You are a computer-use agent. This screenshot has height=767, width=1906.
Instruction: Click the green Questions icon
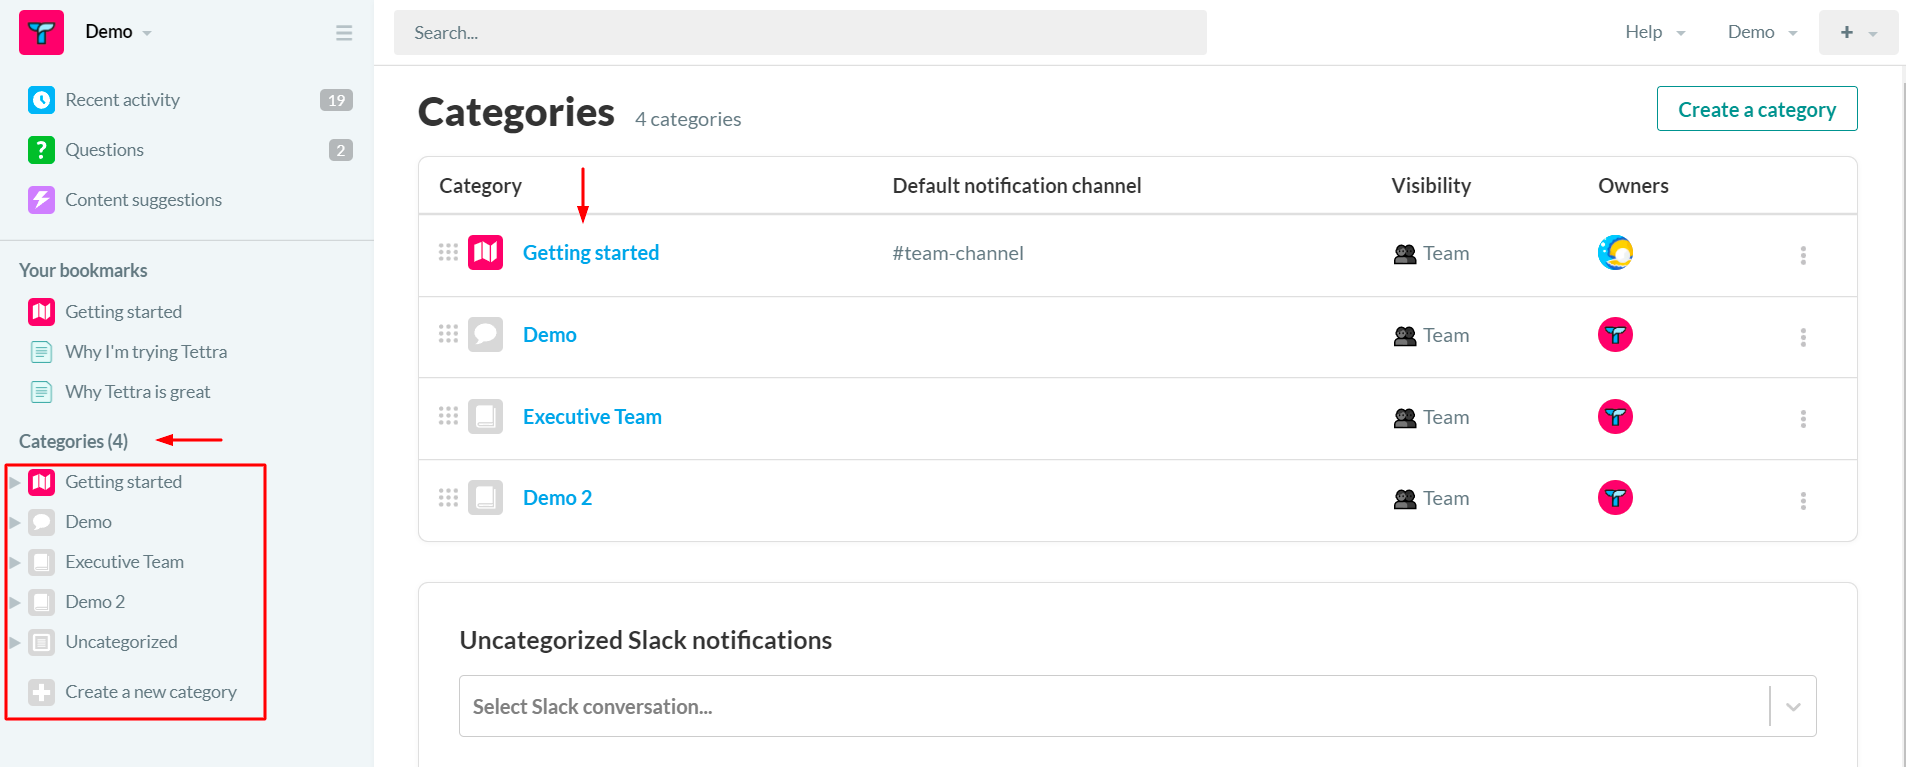coord(41,150)
